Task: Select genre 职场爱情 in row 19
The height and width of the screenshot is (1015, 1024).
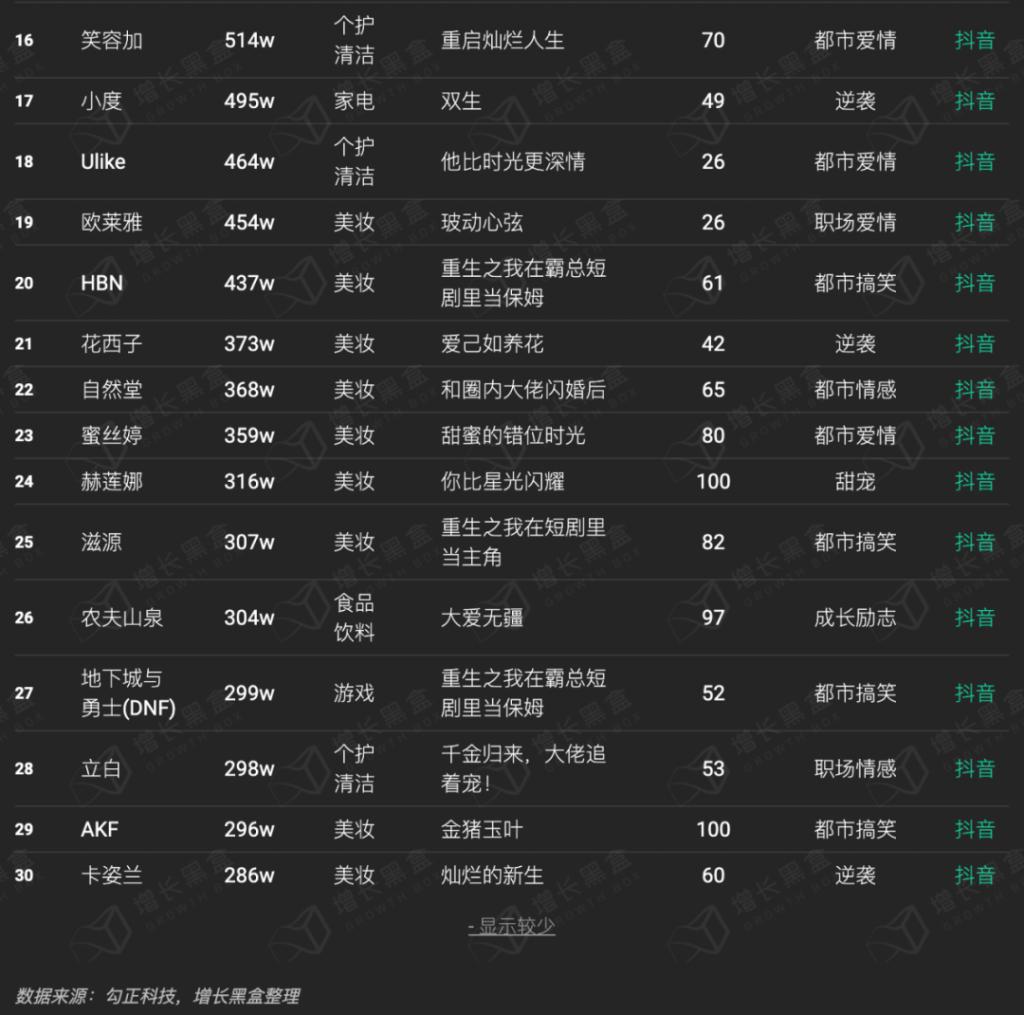Action: coord(855,222)
